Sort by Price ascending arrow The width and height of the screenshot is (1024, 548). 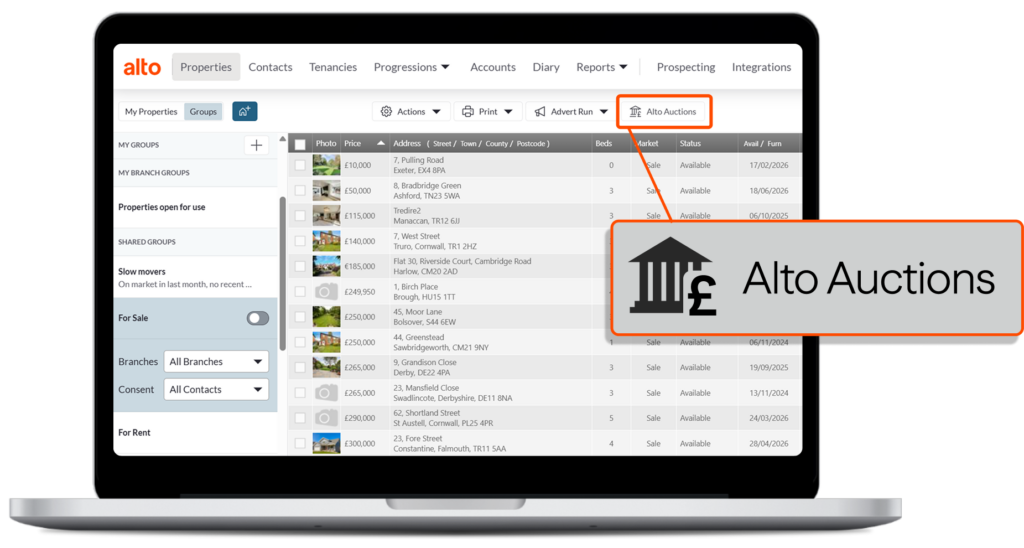381,143
